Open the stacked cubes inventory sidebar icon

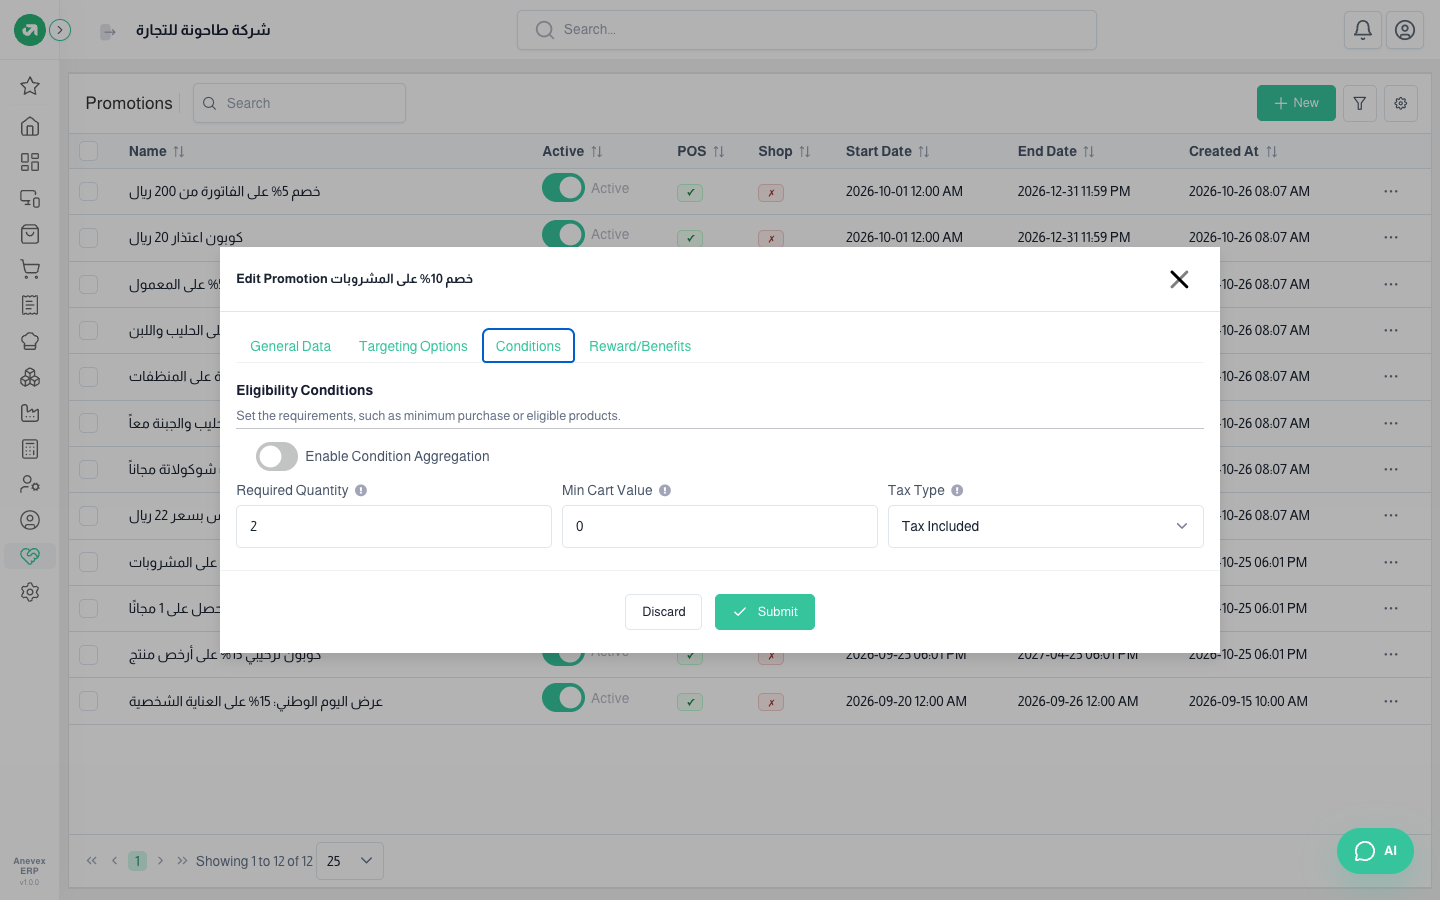(30, 377)
